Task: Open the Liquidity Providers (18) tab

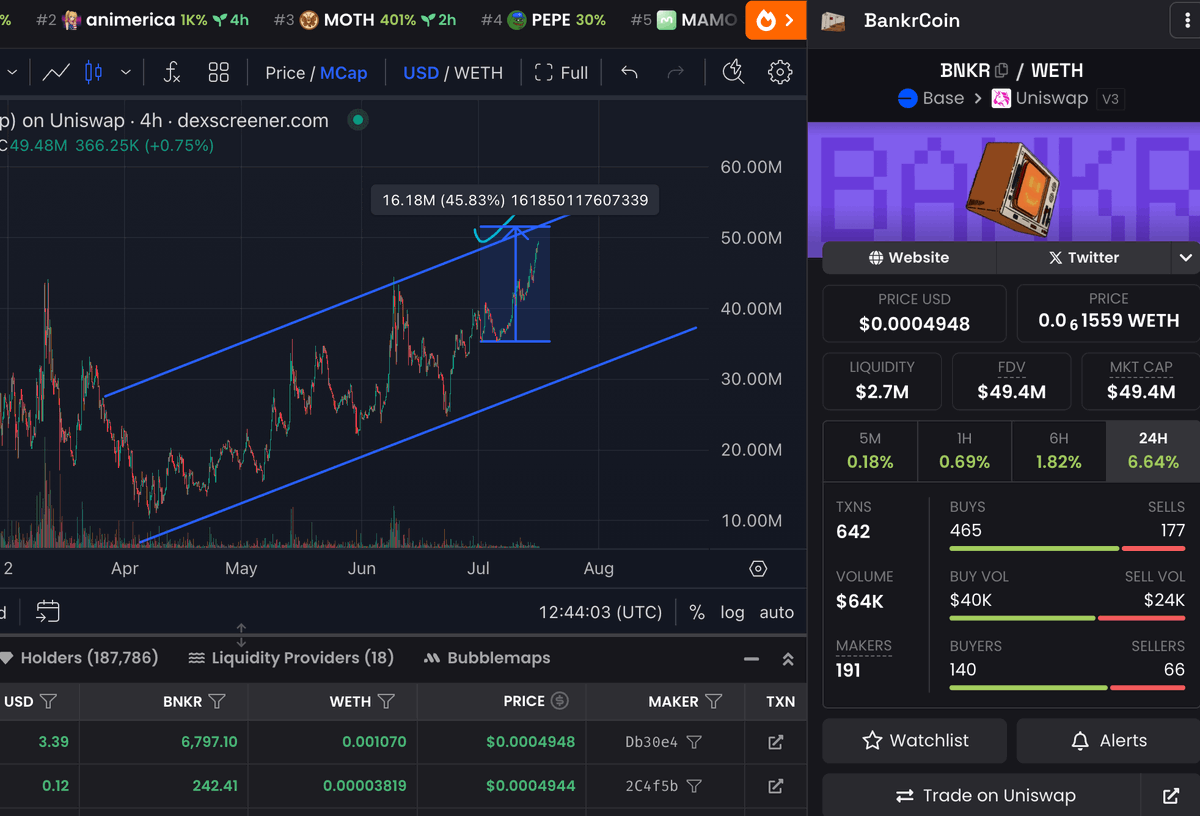Action: (291, 658)
